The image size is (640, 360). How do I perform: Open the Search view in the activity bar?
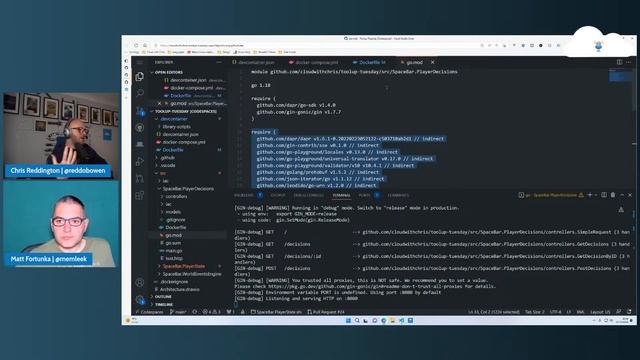[x=140, y=93]
